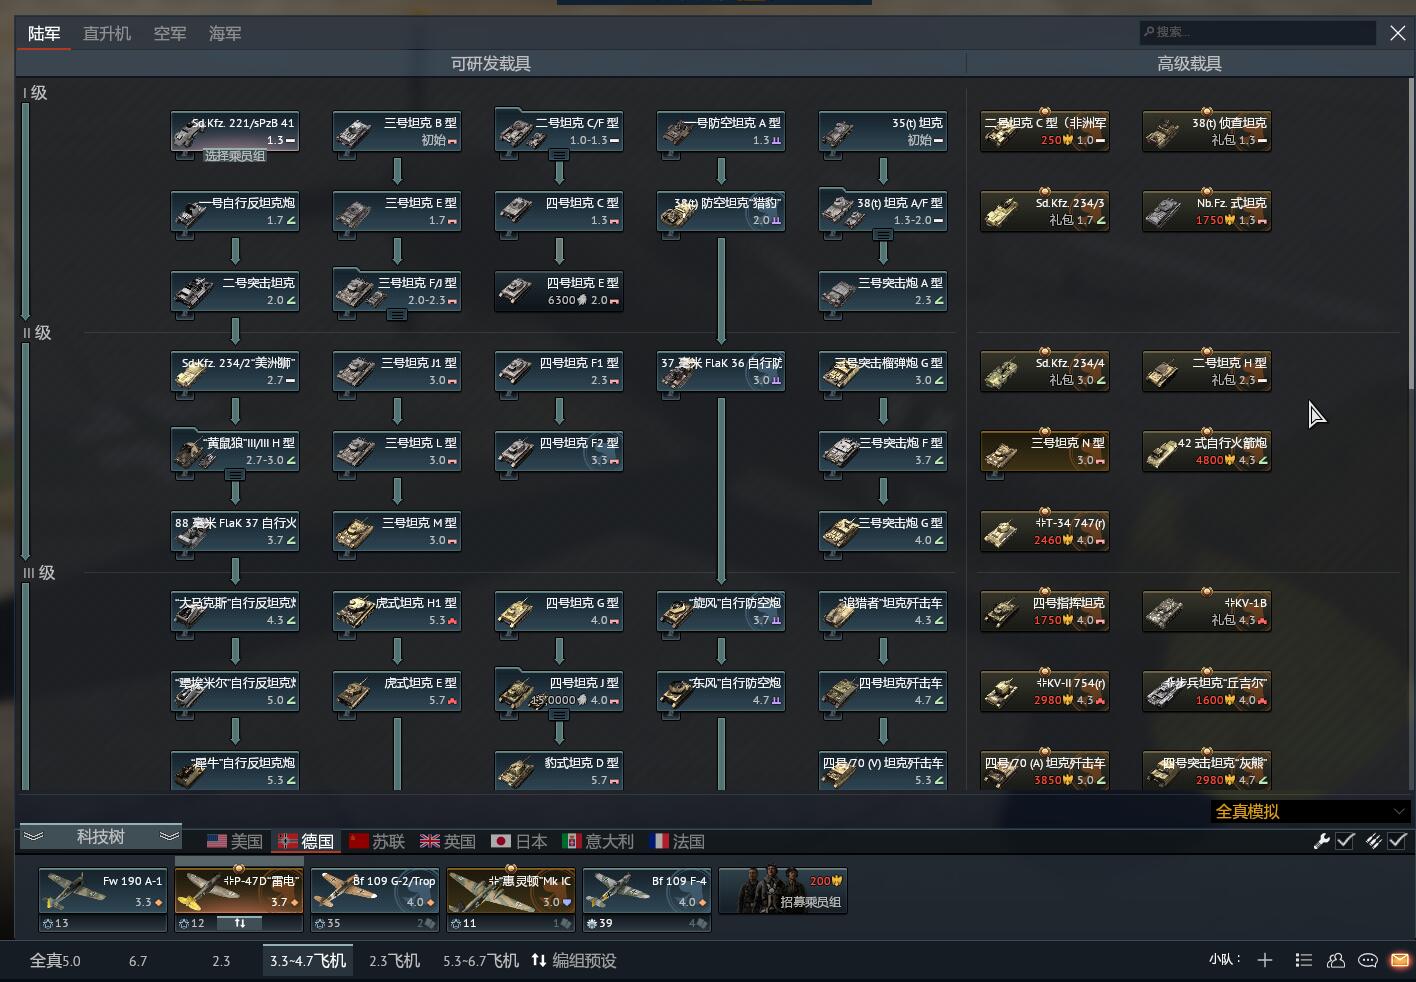Open the 海军 tab
Screen dimensions: 1416x982
[225, 34]
